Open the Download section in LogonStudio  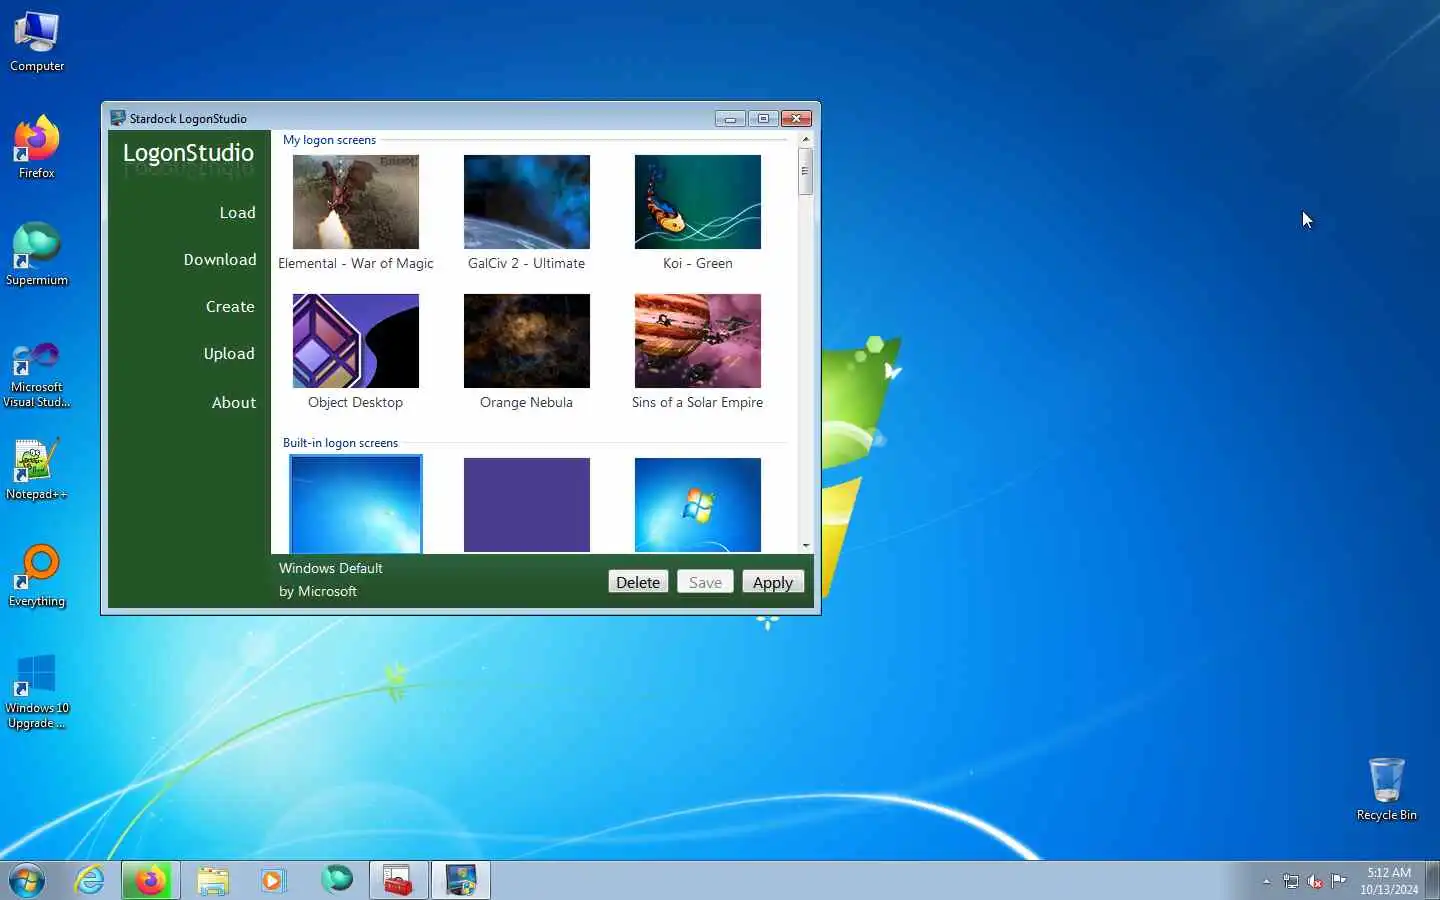point(220,260)
